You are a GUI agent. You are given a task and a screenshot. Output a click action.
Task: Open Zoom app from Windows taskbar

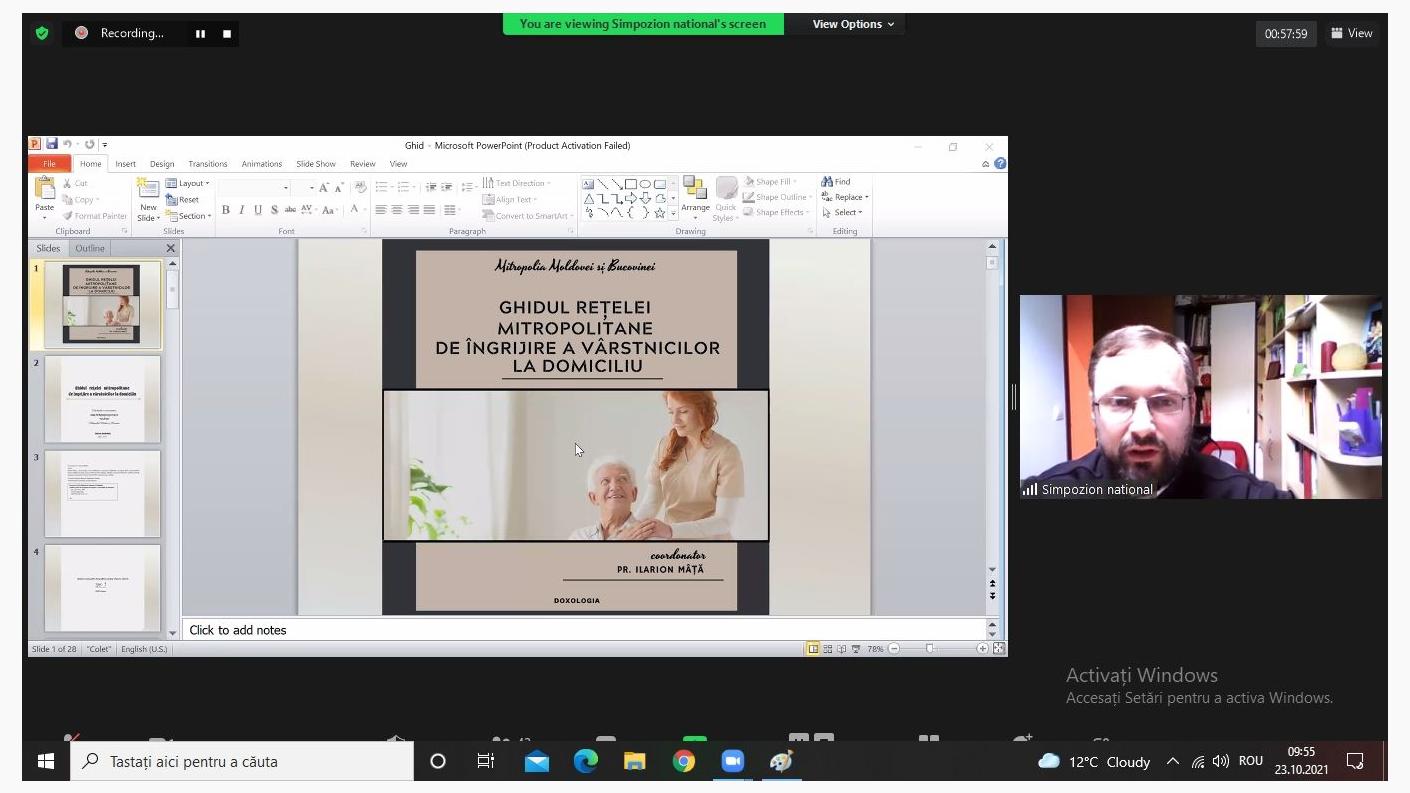pyautogui.click(x=733, y=762)
